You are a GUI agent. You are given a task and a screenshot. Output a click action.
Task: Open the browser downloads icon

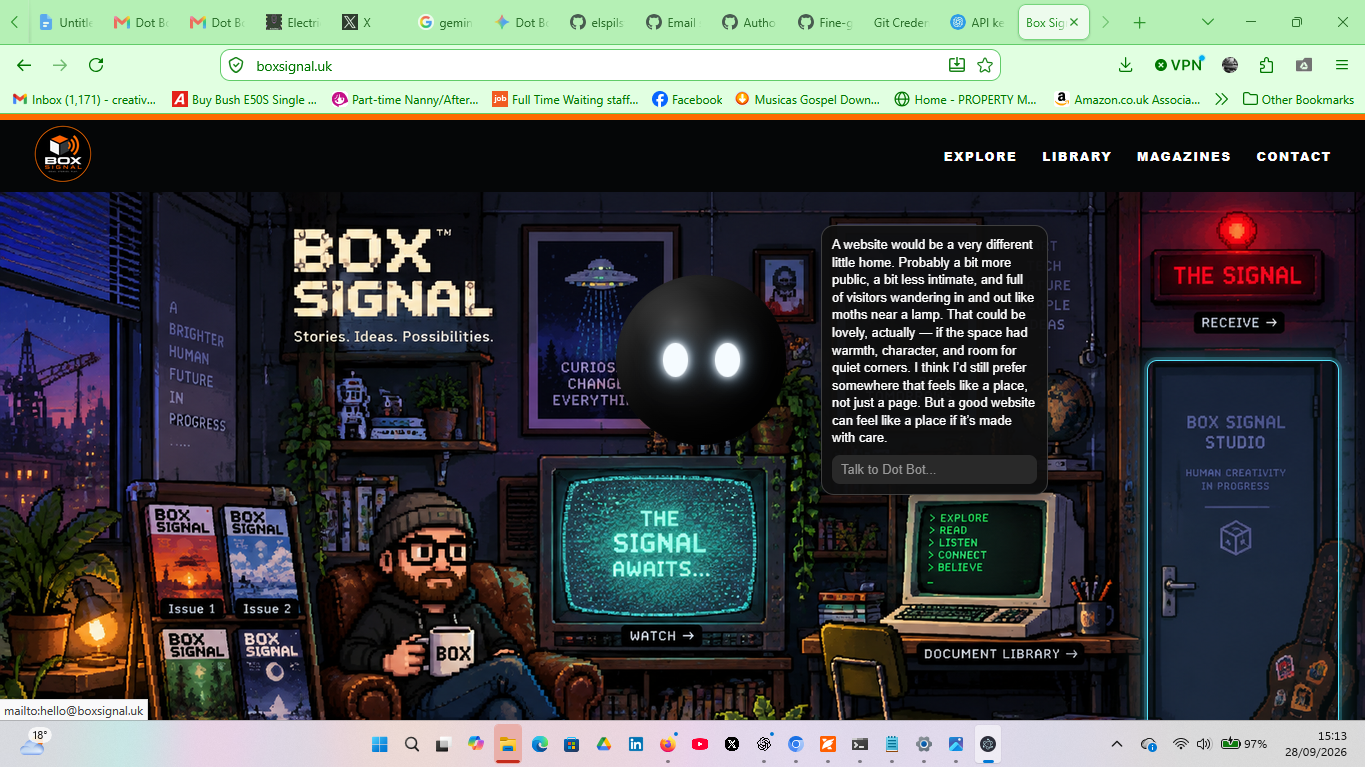click(x=1125, y=65)
